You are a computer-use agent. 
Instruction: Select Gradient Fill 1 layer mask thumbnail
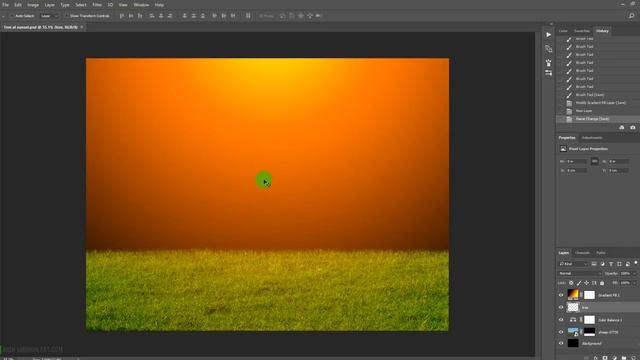pos(589,295)
